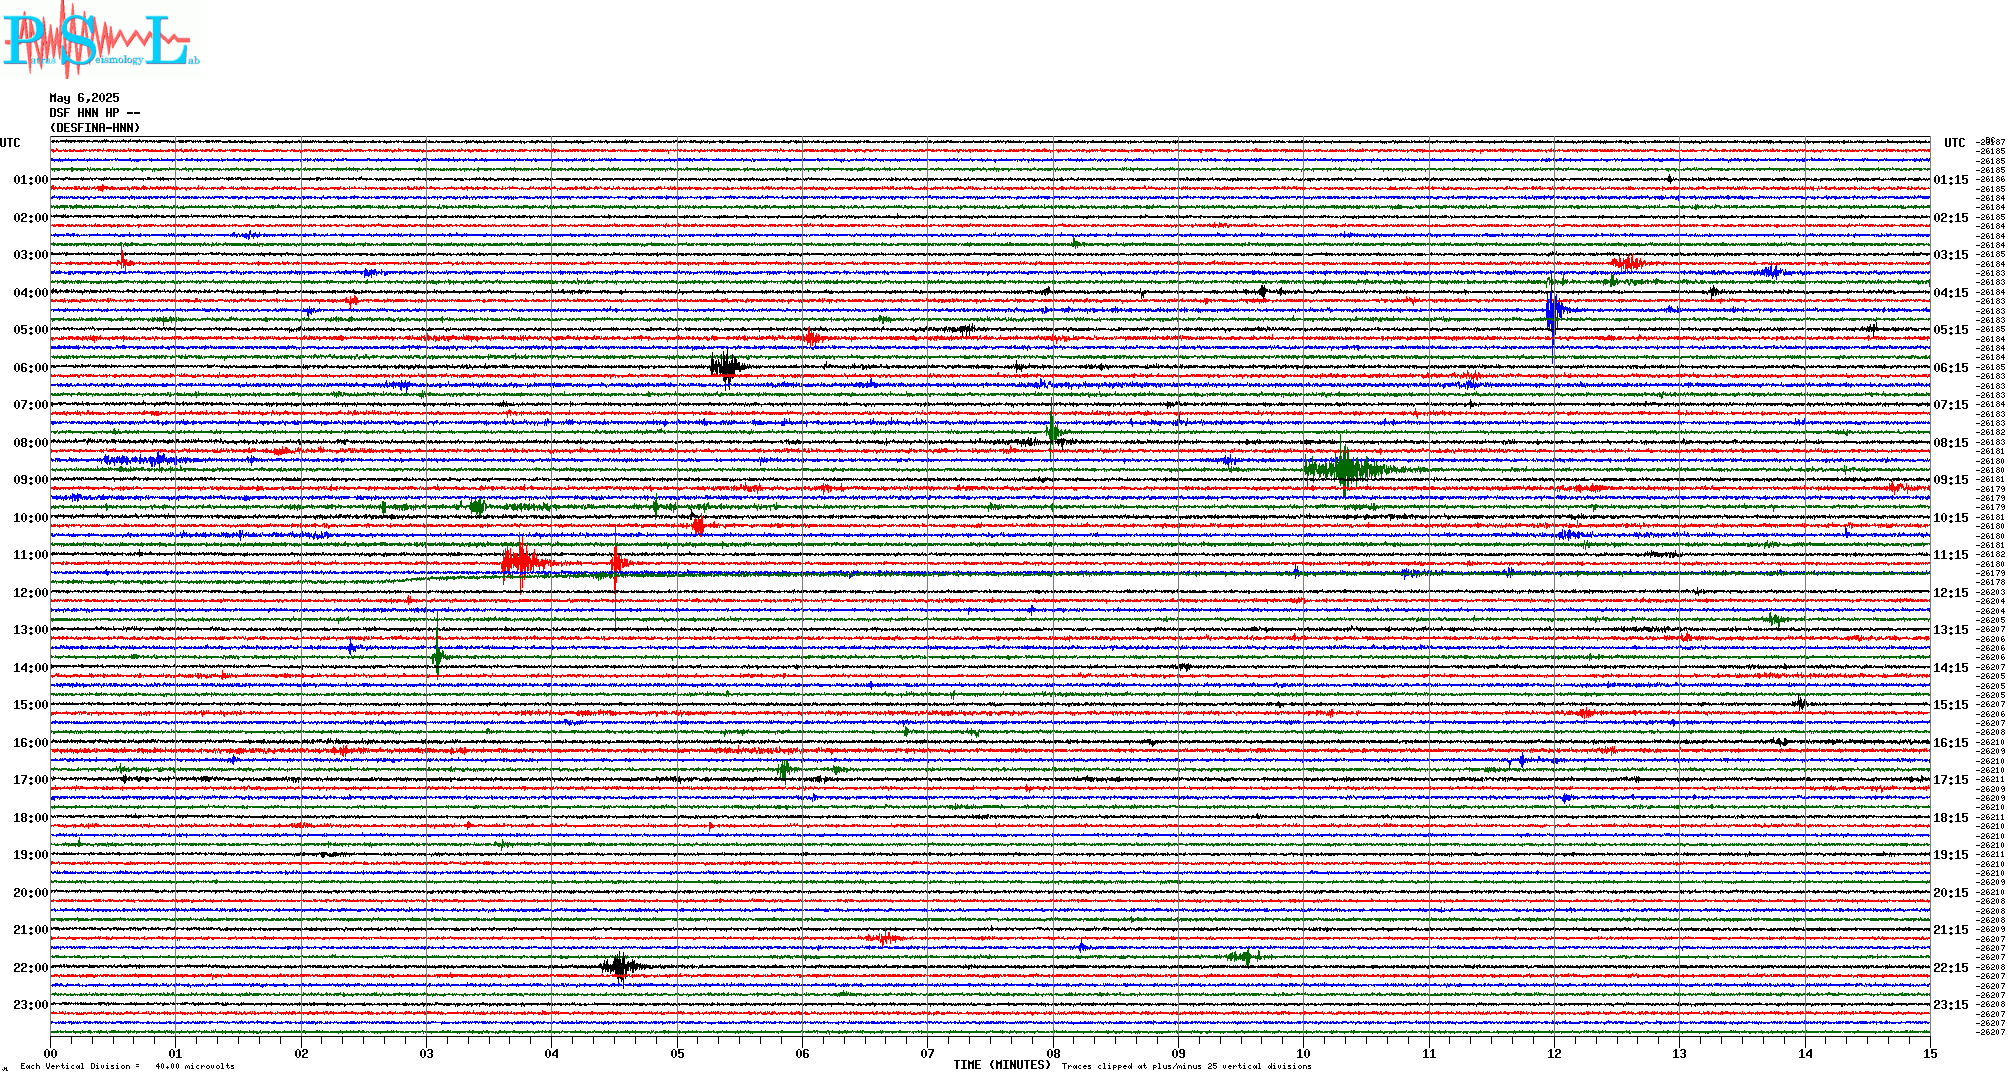Click the 16:15 time label on right

click(1951, 743)
